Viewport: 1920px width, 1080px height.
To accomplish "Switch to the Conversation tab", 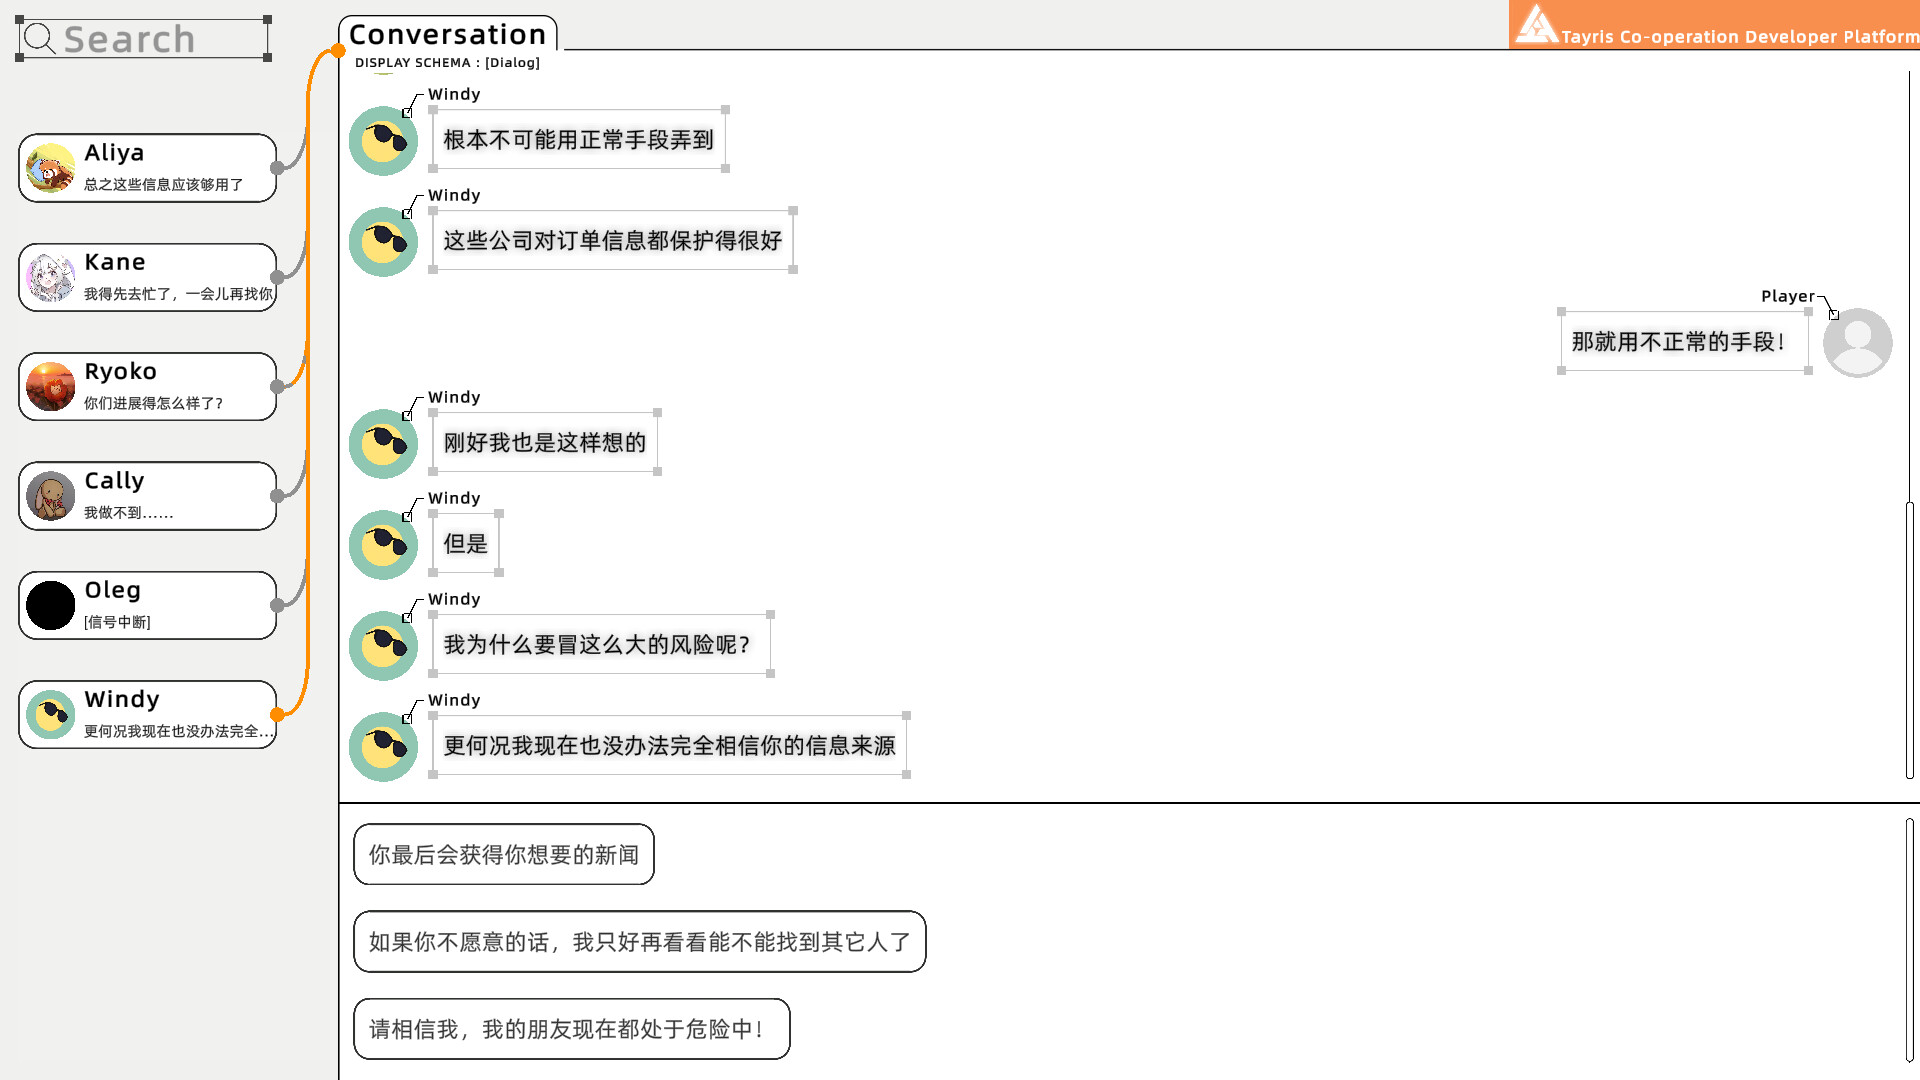I will pos(447,33).
